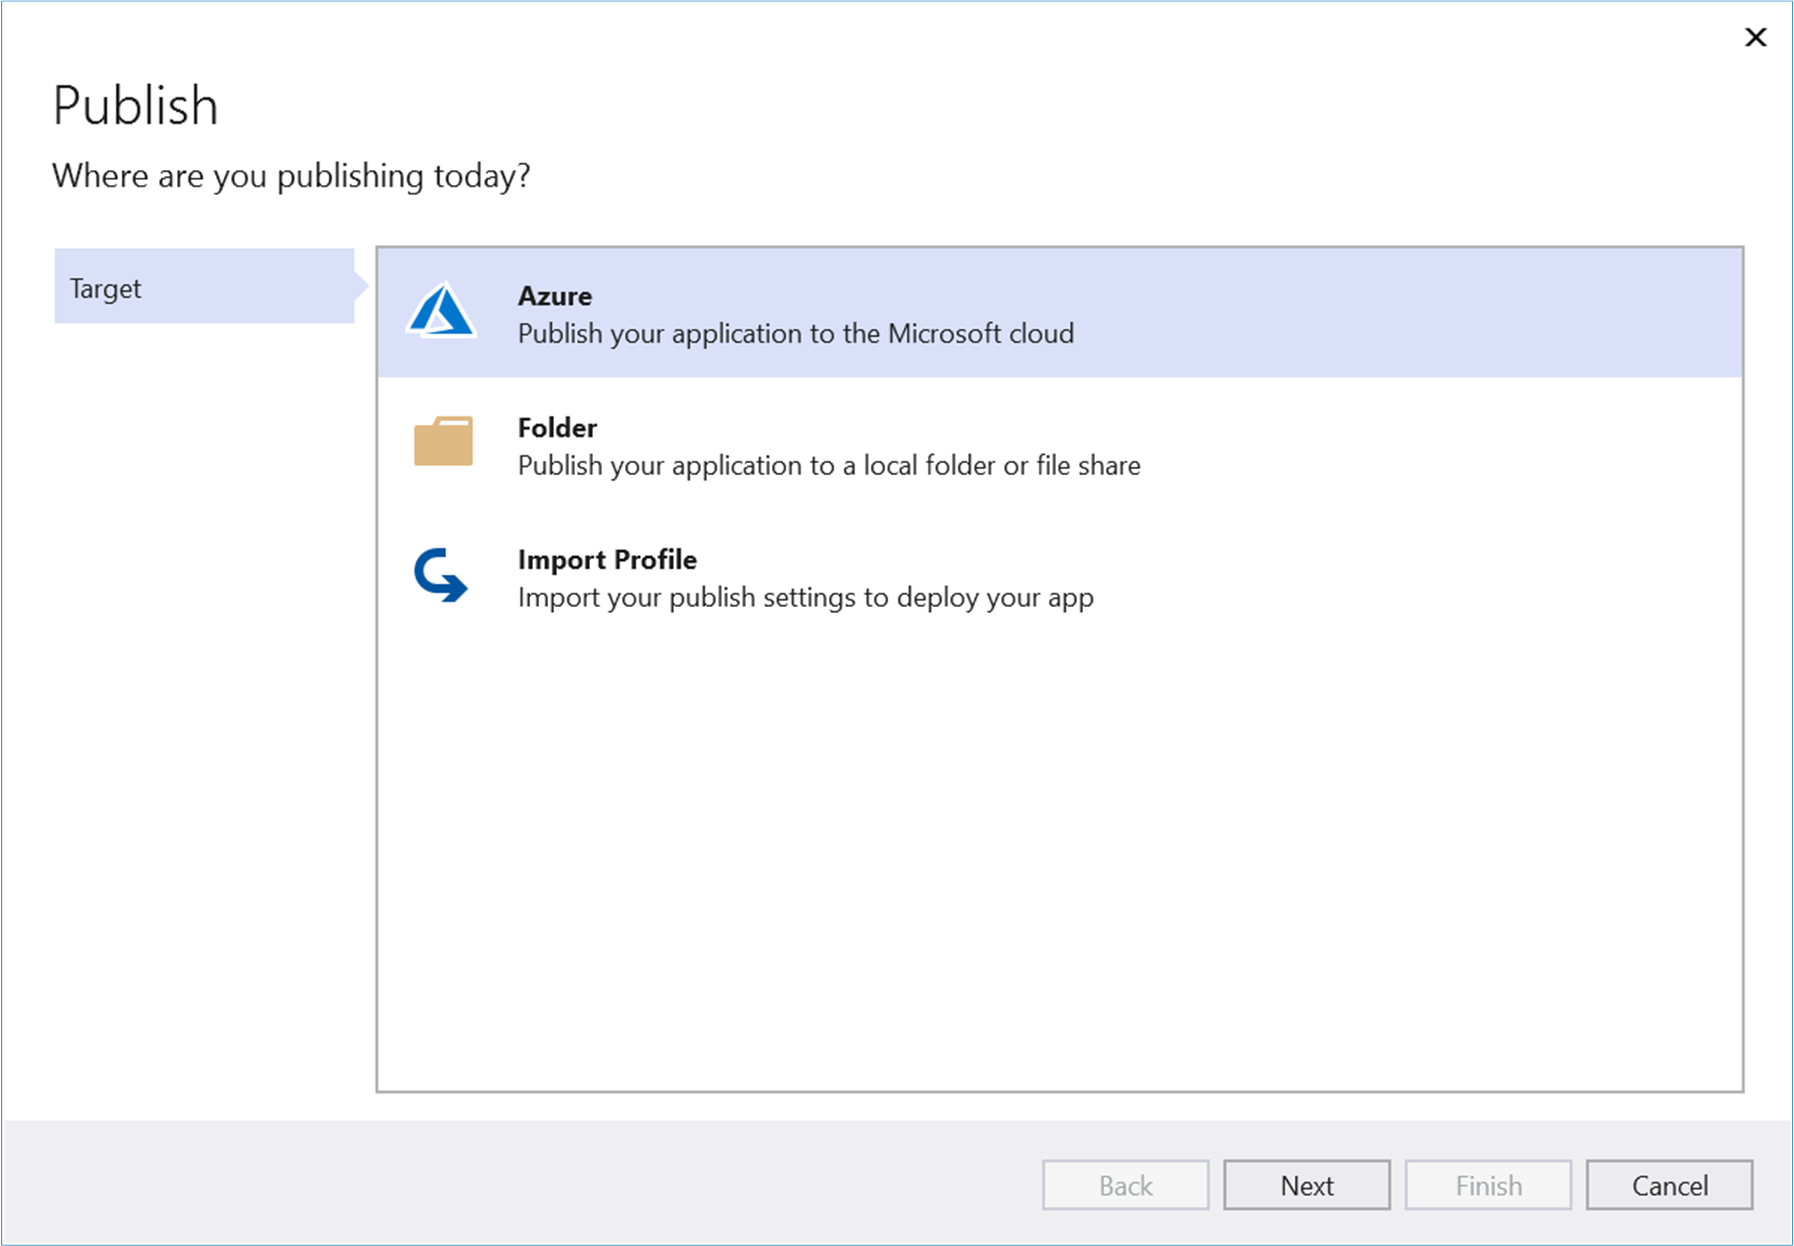The height and width of the screenshot is (1246, 1794).
Task: Select 'Import Profile' publish target title
Action: (607, 560)
